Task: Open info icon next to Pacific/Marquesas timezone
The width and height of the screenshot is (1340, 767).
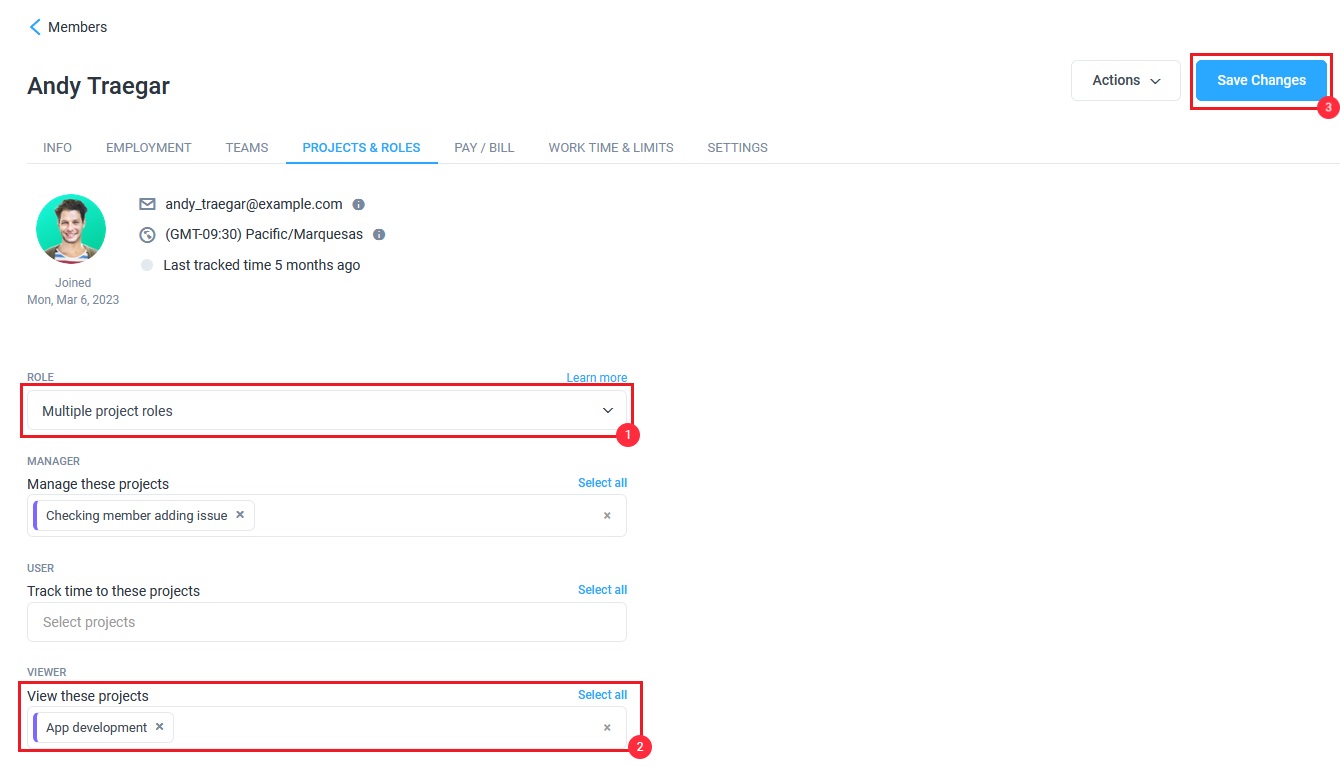Action: click(378, 235)
